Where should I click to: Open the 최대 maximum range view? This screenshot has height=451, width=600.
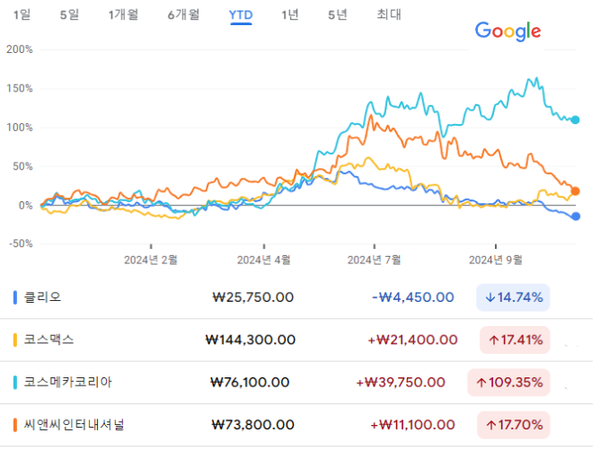389,14
